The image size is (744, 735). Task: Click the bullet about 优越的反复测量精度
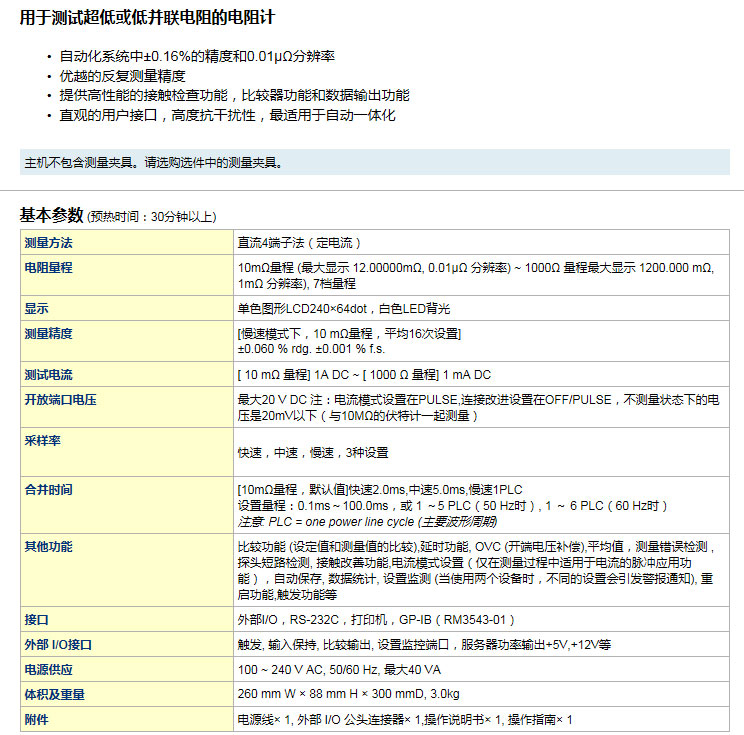click(122, 76)
